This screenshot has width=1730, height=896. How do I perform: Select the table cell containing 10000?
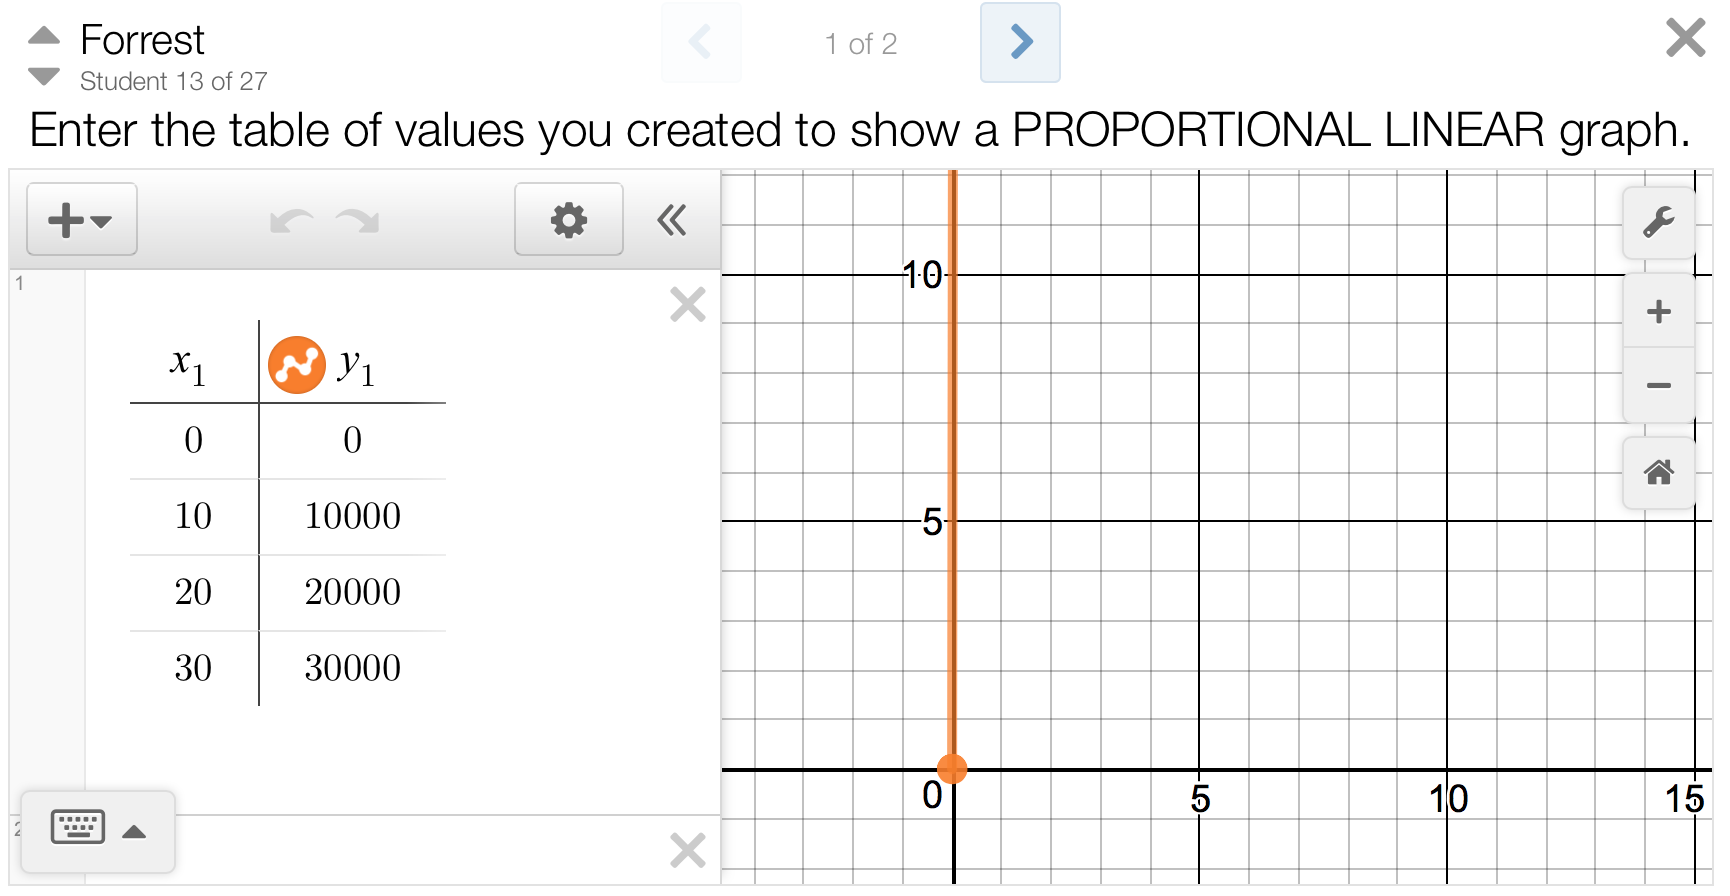point(352,516)
